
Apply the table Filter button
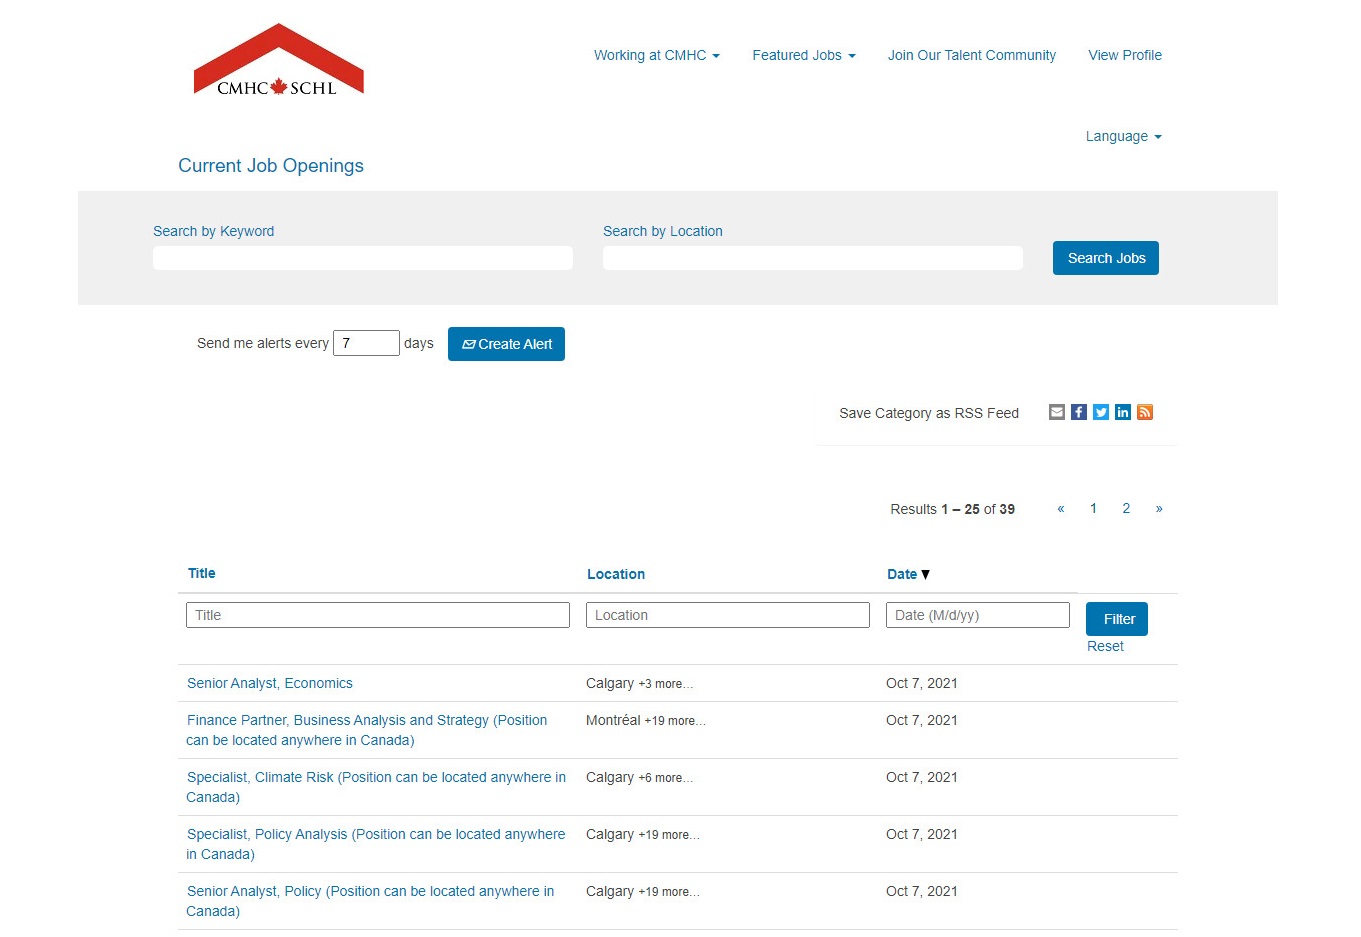tap(1116, 619)
